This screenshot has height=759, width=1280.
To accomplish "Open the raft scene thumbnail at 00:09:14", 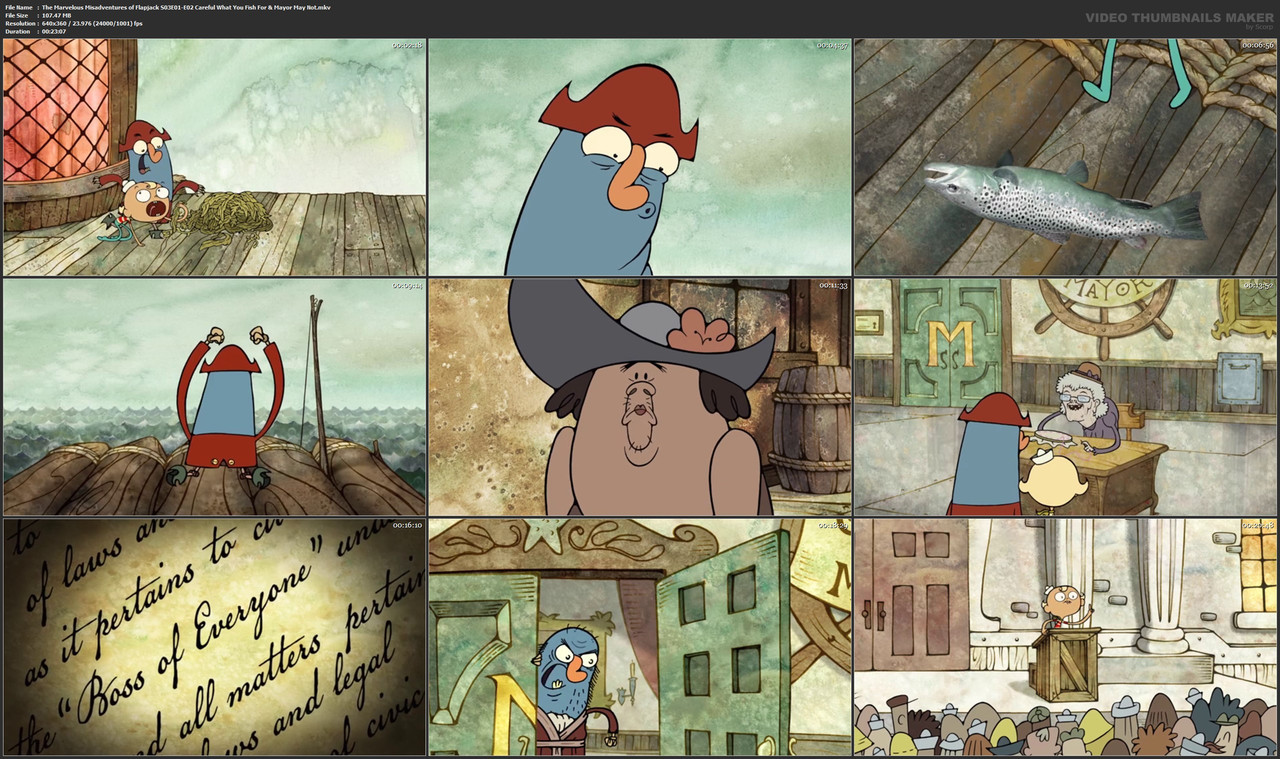I will coord(213,395).
